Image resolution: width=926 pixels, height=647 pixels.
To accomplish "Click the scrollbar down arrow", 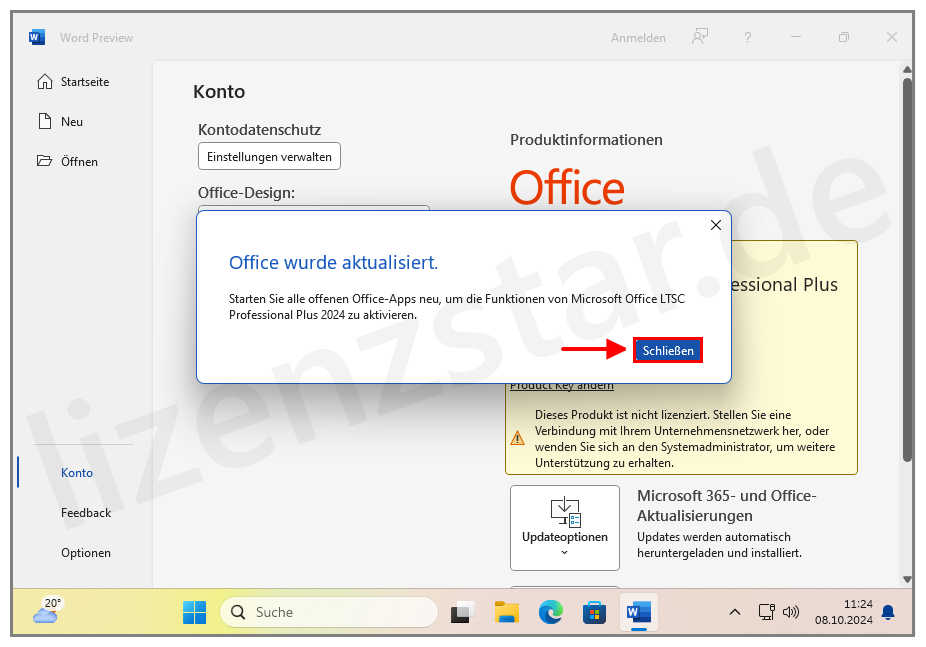I will (907, 580).
